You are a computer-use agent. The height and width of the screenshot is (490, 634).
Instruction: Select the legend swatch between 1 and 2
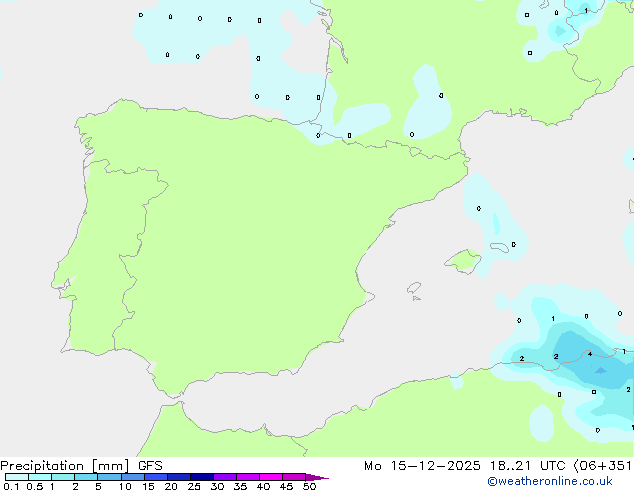(x=63, y=477)
